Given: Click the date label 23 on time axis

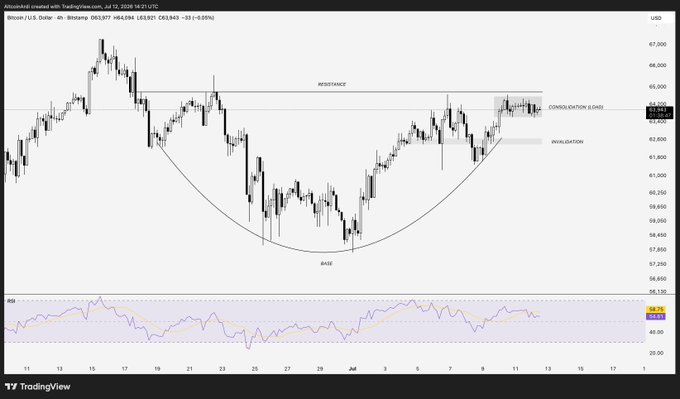Looking at the screenshot, I should pyautogui.click(x=222, y=369).
